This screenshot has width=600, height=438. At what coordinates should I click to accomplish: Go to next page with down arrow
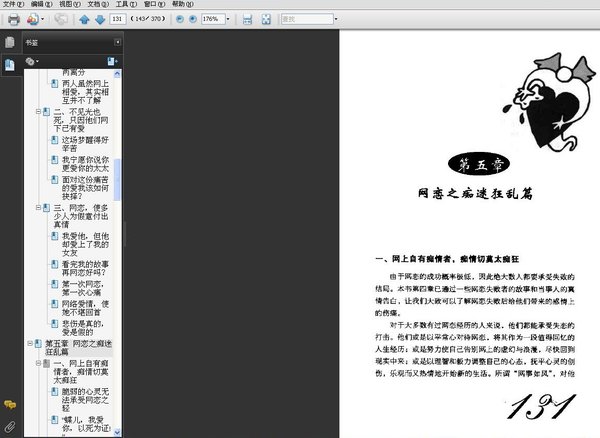[x=100, y=19]
